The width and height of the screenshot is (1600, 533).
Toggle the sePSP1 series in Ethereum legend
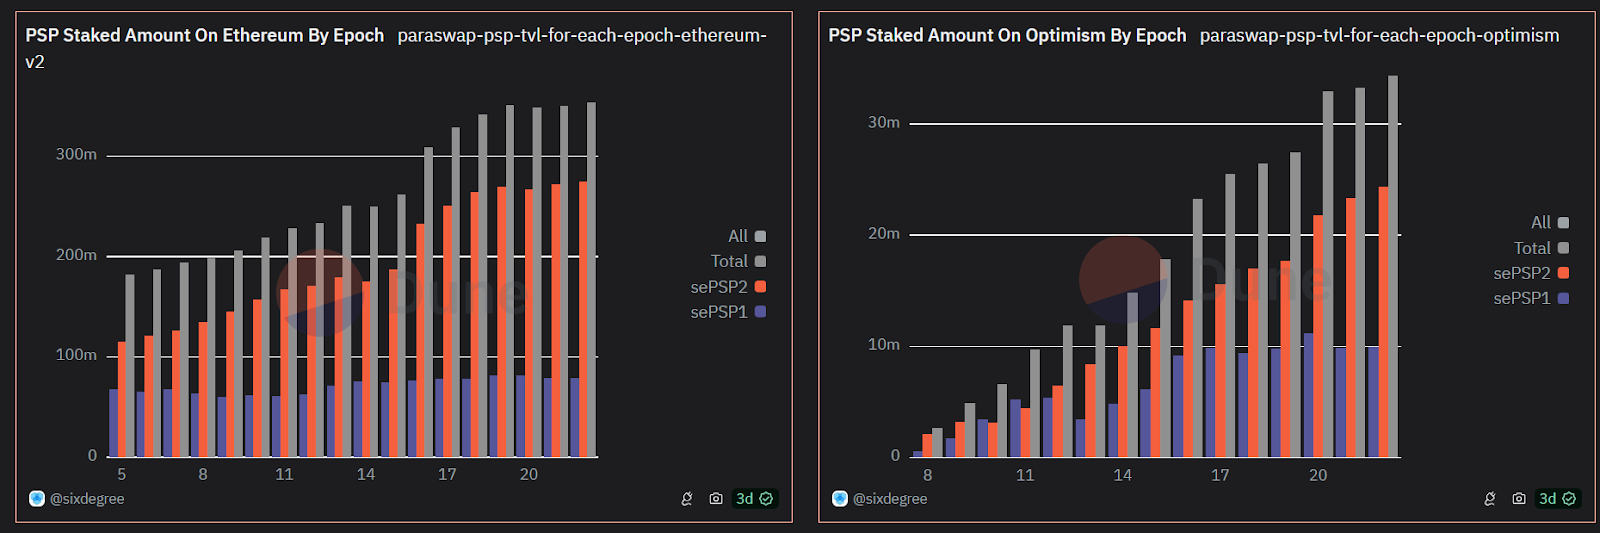[728, 312]
